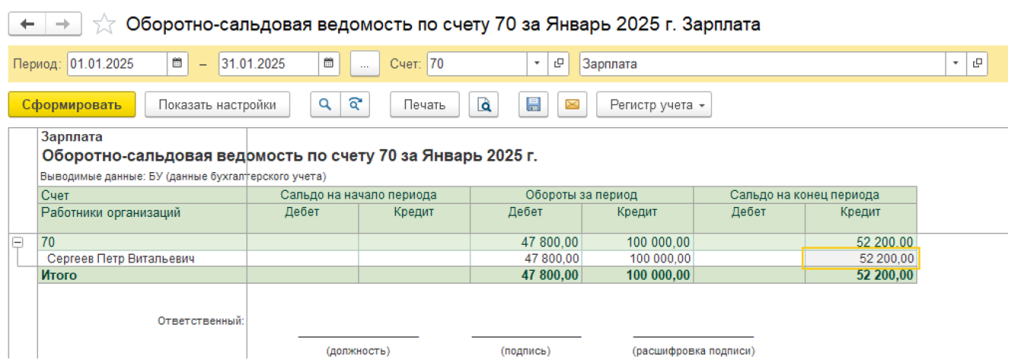Open search with magnifier icon
The height and width of the screenshot is (360, 1024).
pos(325,105)
